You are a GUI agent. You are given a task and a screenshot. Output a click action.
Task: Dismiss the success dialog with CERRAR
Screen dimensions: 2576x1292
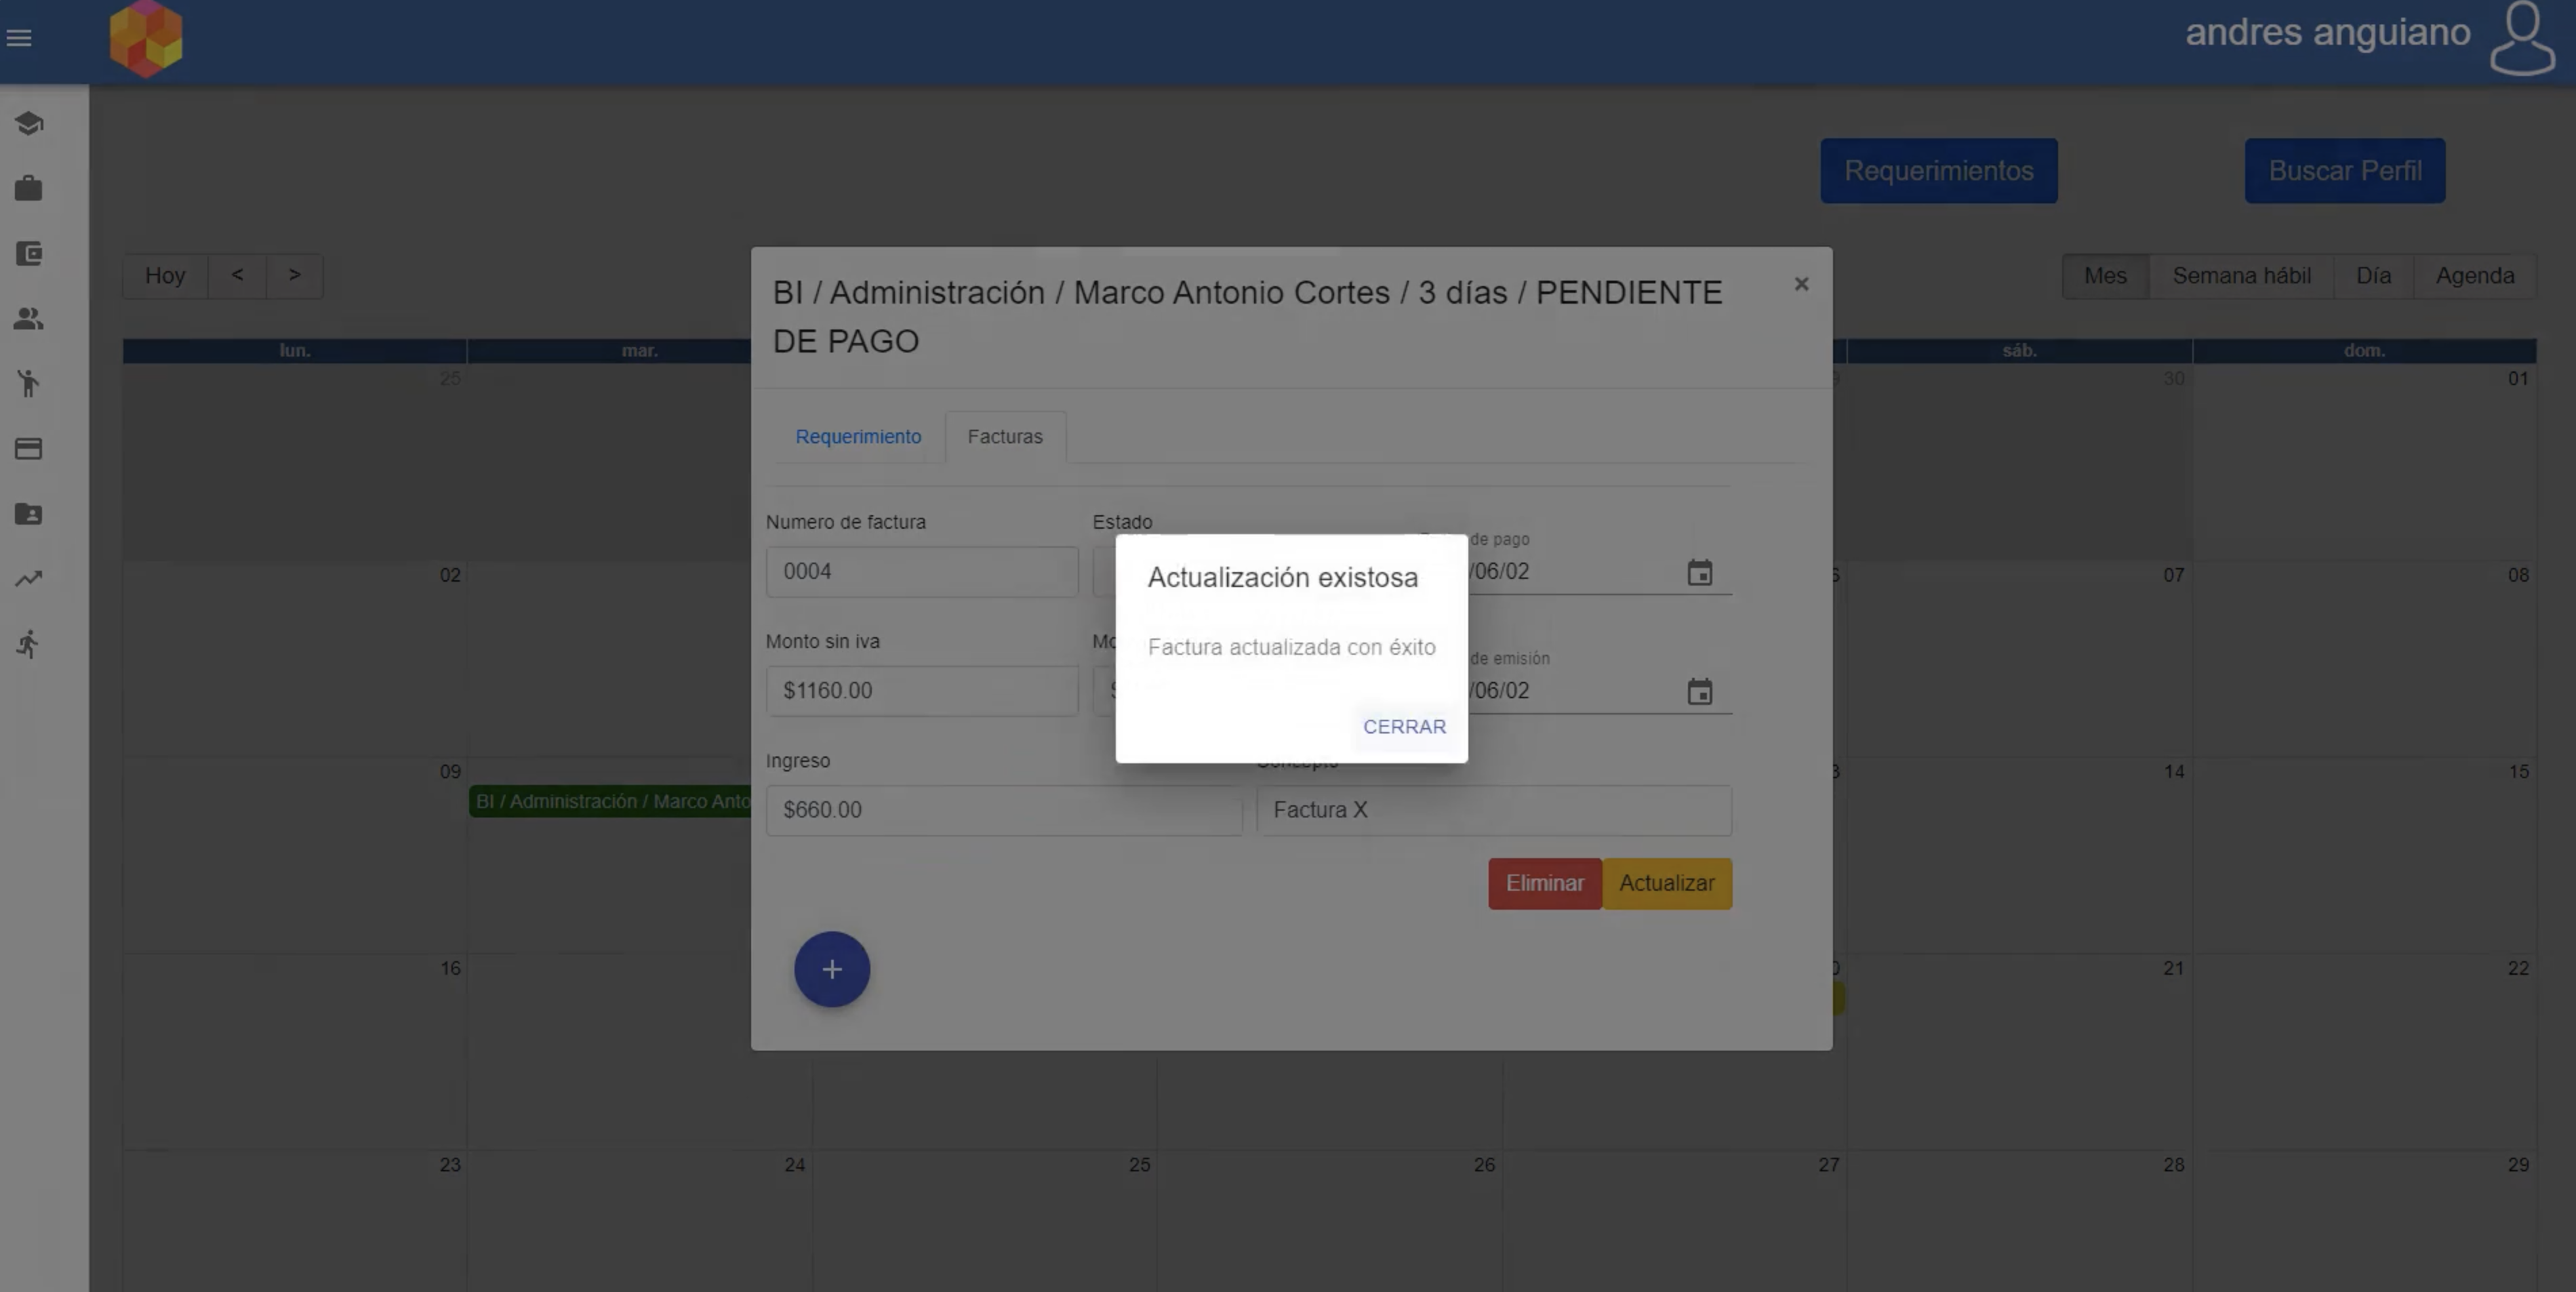(x=1404, y=727)
